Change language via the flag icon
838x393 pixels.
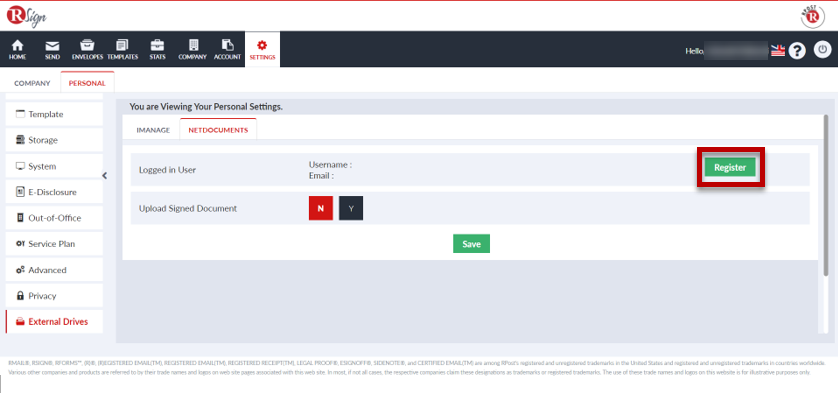coord(778,51)
